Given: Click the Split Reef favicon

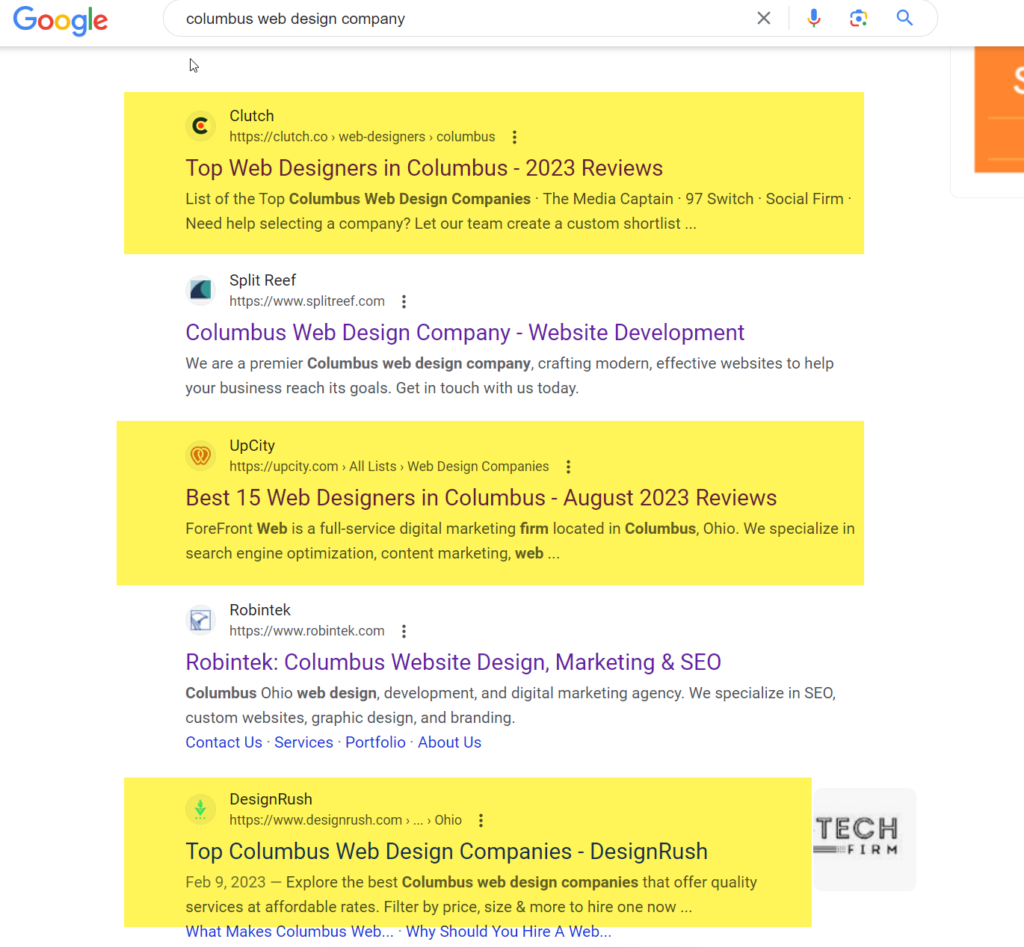Looking at the screenshot, I should pyautogui.click(x=200, y=290).
